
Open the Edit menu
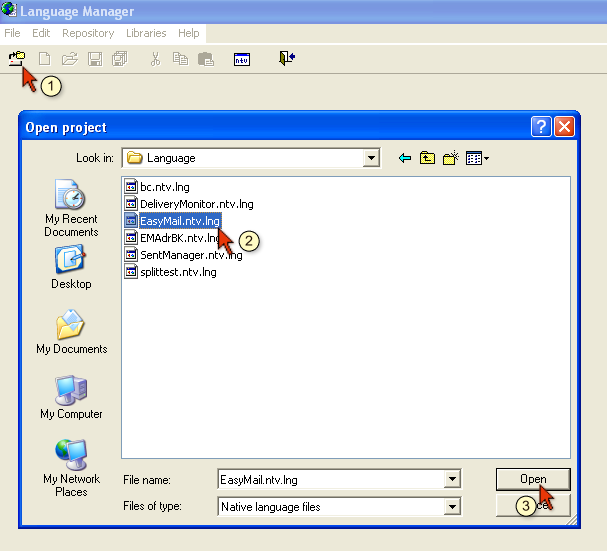pyautogui.click(x=41, y=33)
